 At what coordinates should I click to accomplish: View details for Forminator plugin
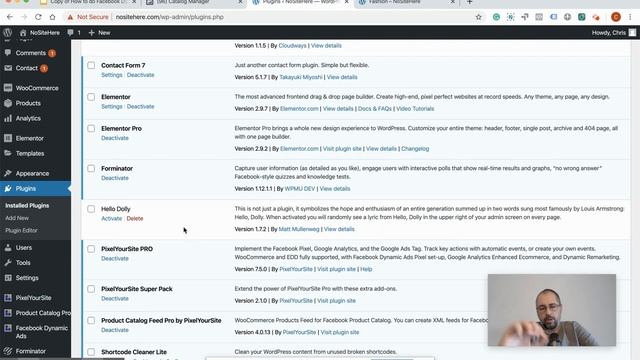pos(335,189)
